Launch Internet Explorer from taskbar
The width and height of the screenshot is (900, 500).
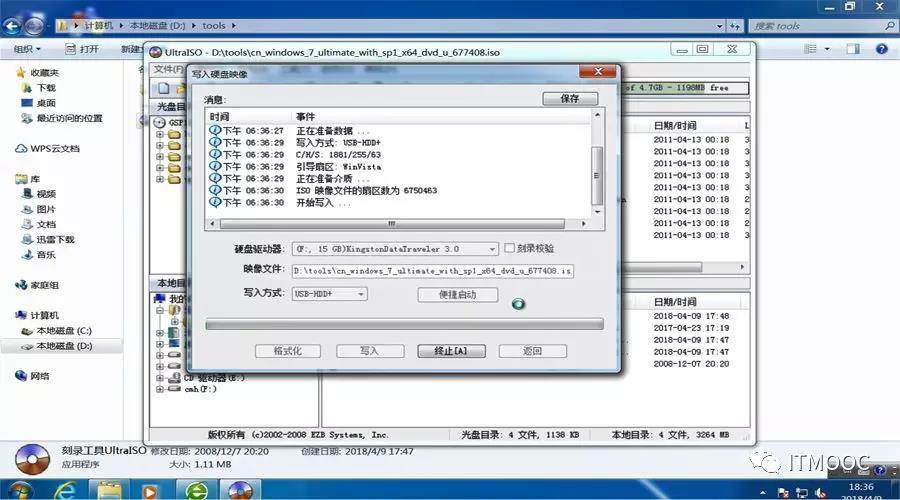(65, 491)
